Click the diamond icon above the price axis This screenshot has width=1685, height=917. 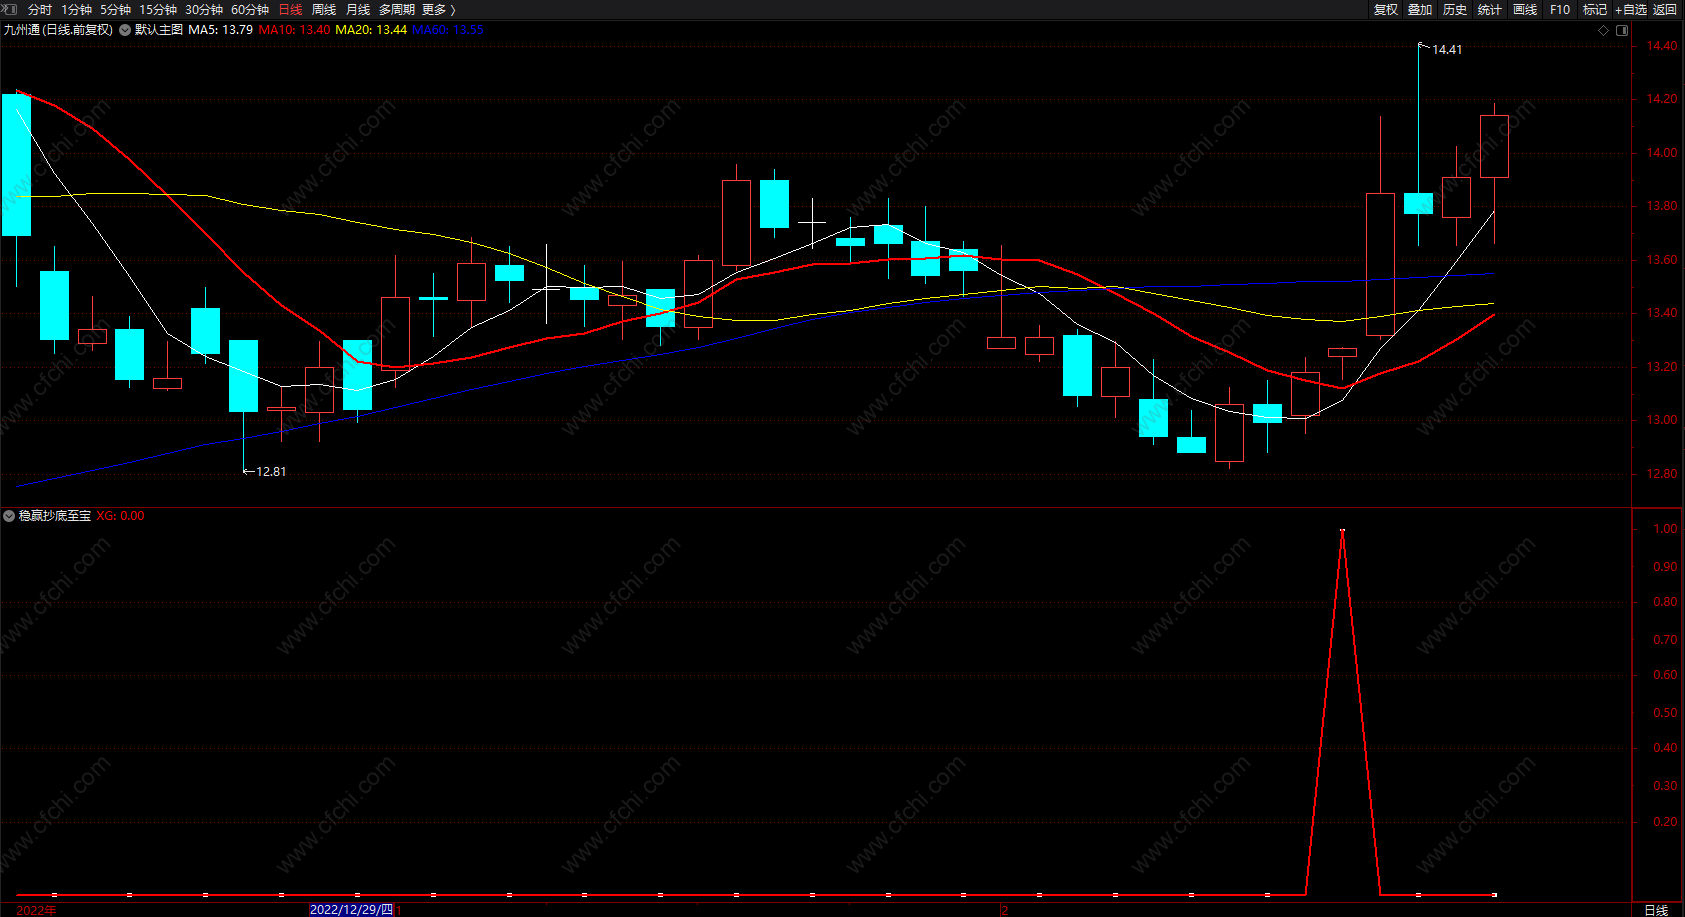pyautogui.click(x=1603, y=30)
